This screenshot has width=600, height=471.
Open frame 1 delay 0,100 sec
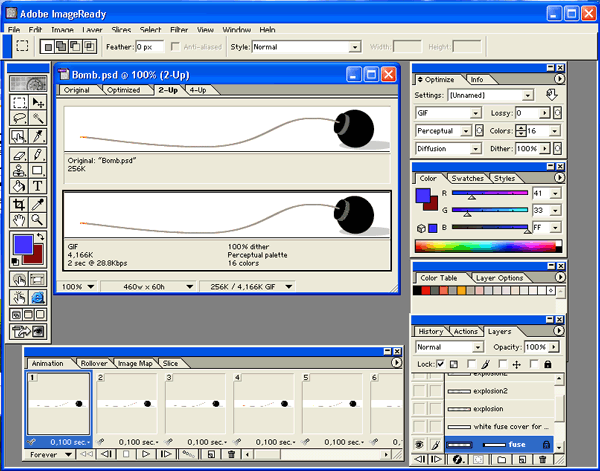coord(70,442)
